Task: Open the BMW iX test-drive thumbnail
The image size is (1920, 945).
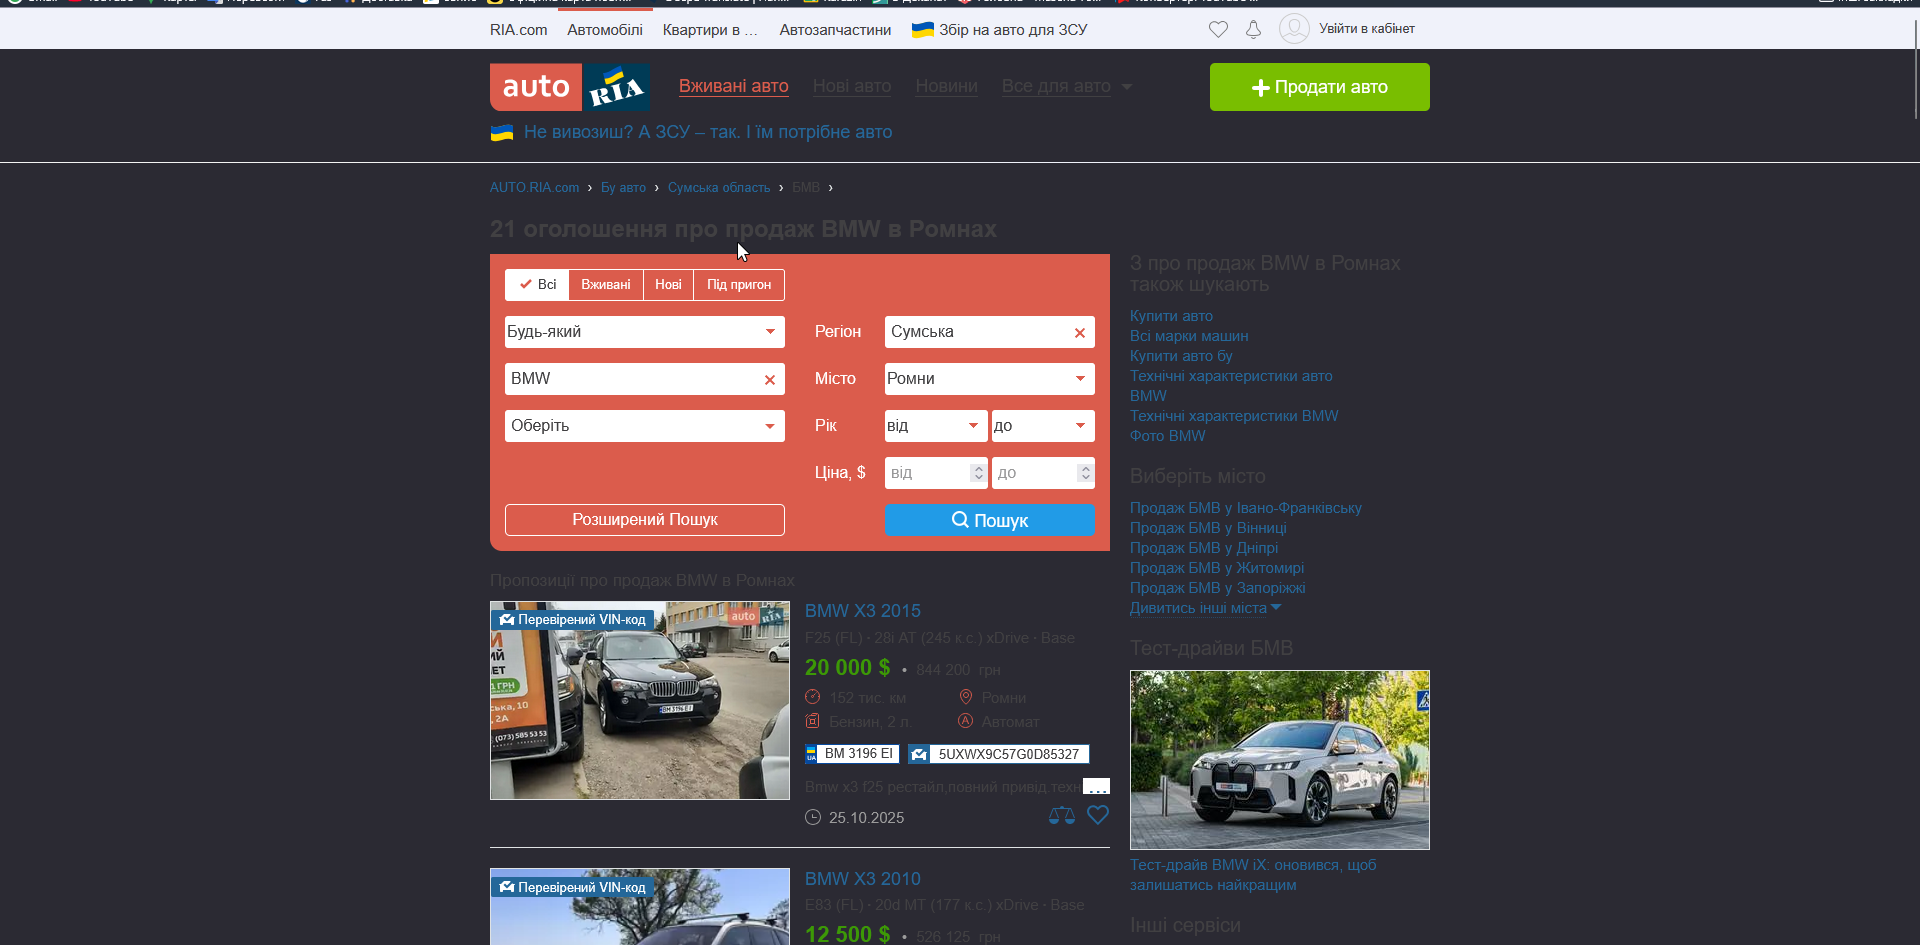Action: click(1279, 759)
